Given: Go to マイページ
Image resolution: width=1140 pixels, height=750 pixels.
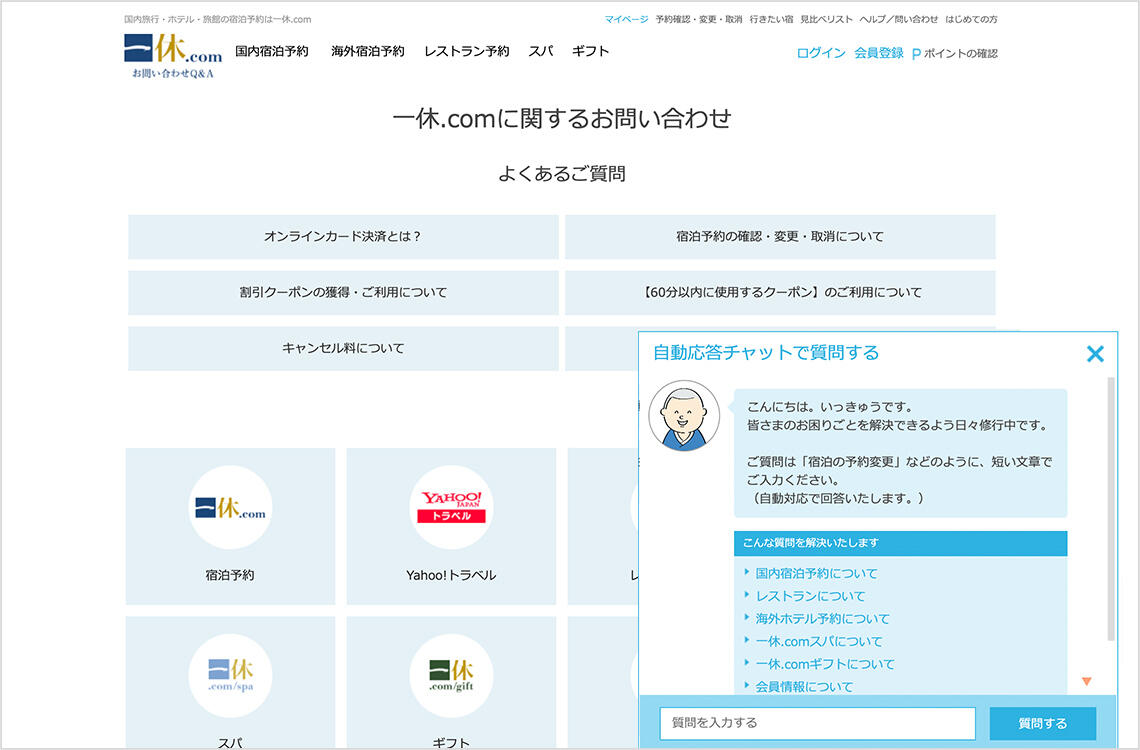Looking at the screenshot, I should [626, 20].
